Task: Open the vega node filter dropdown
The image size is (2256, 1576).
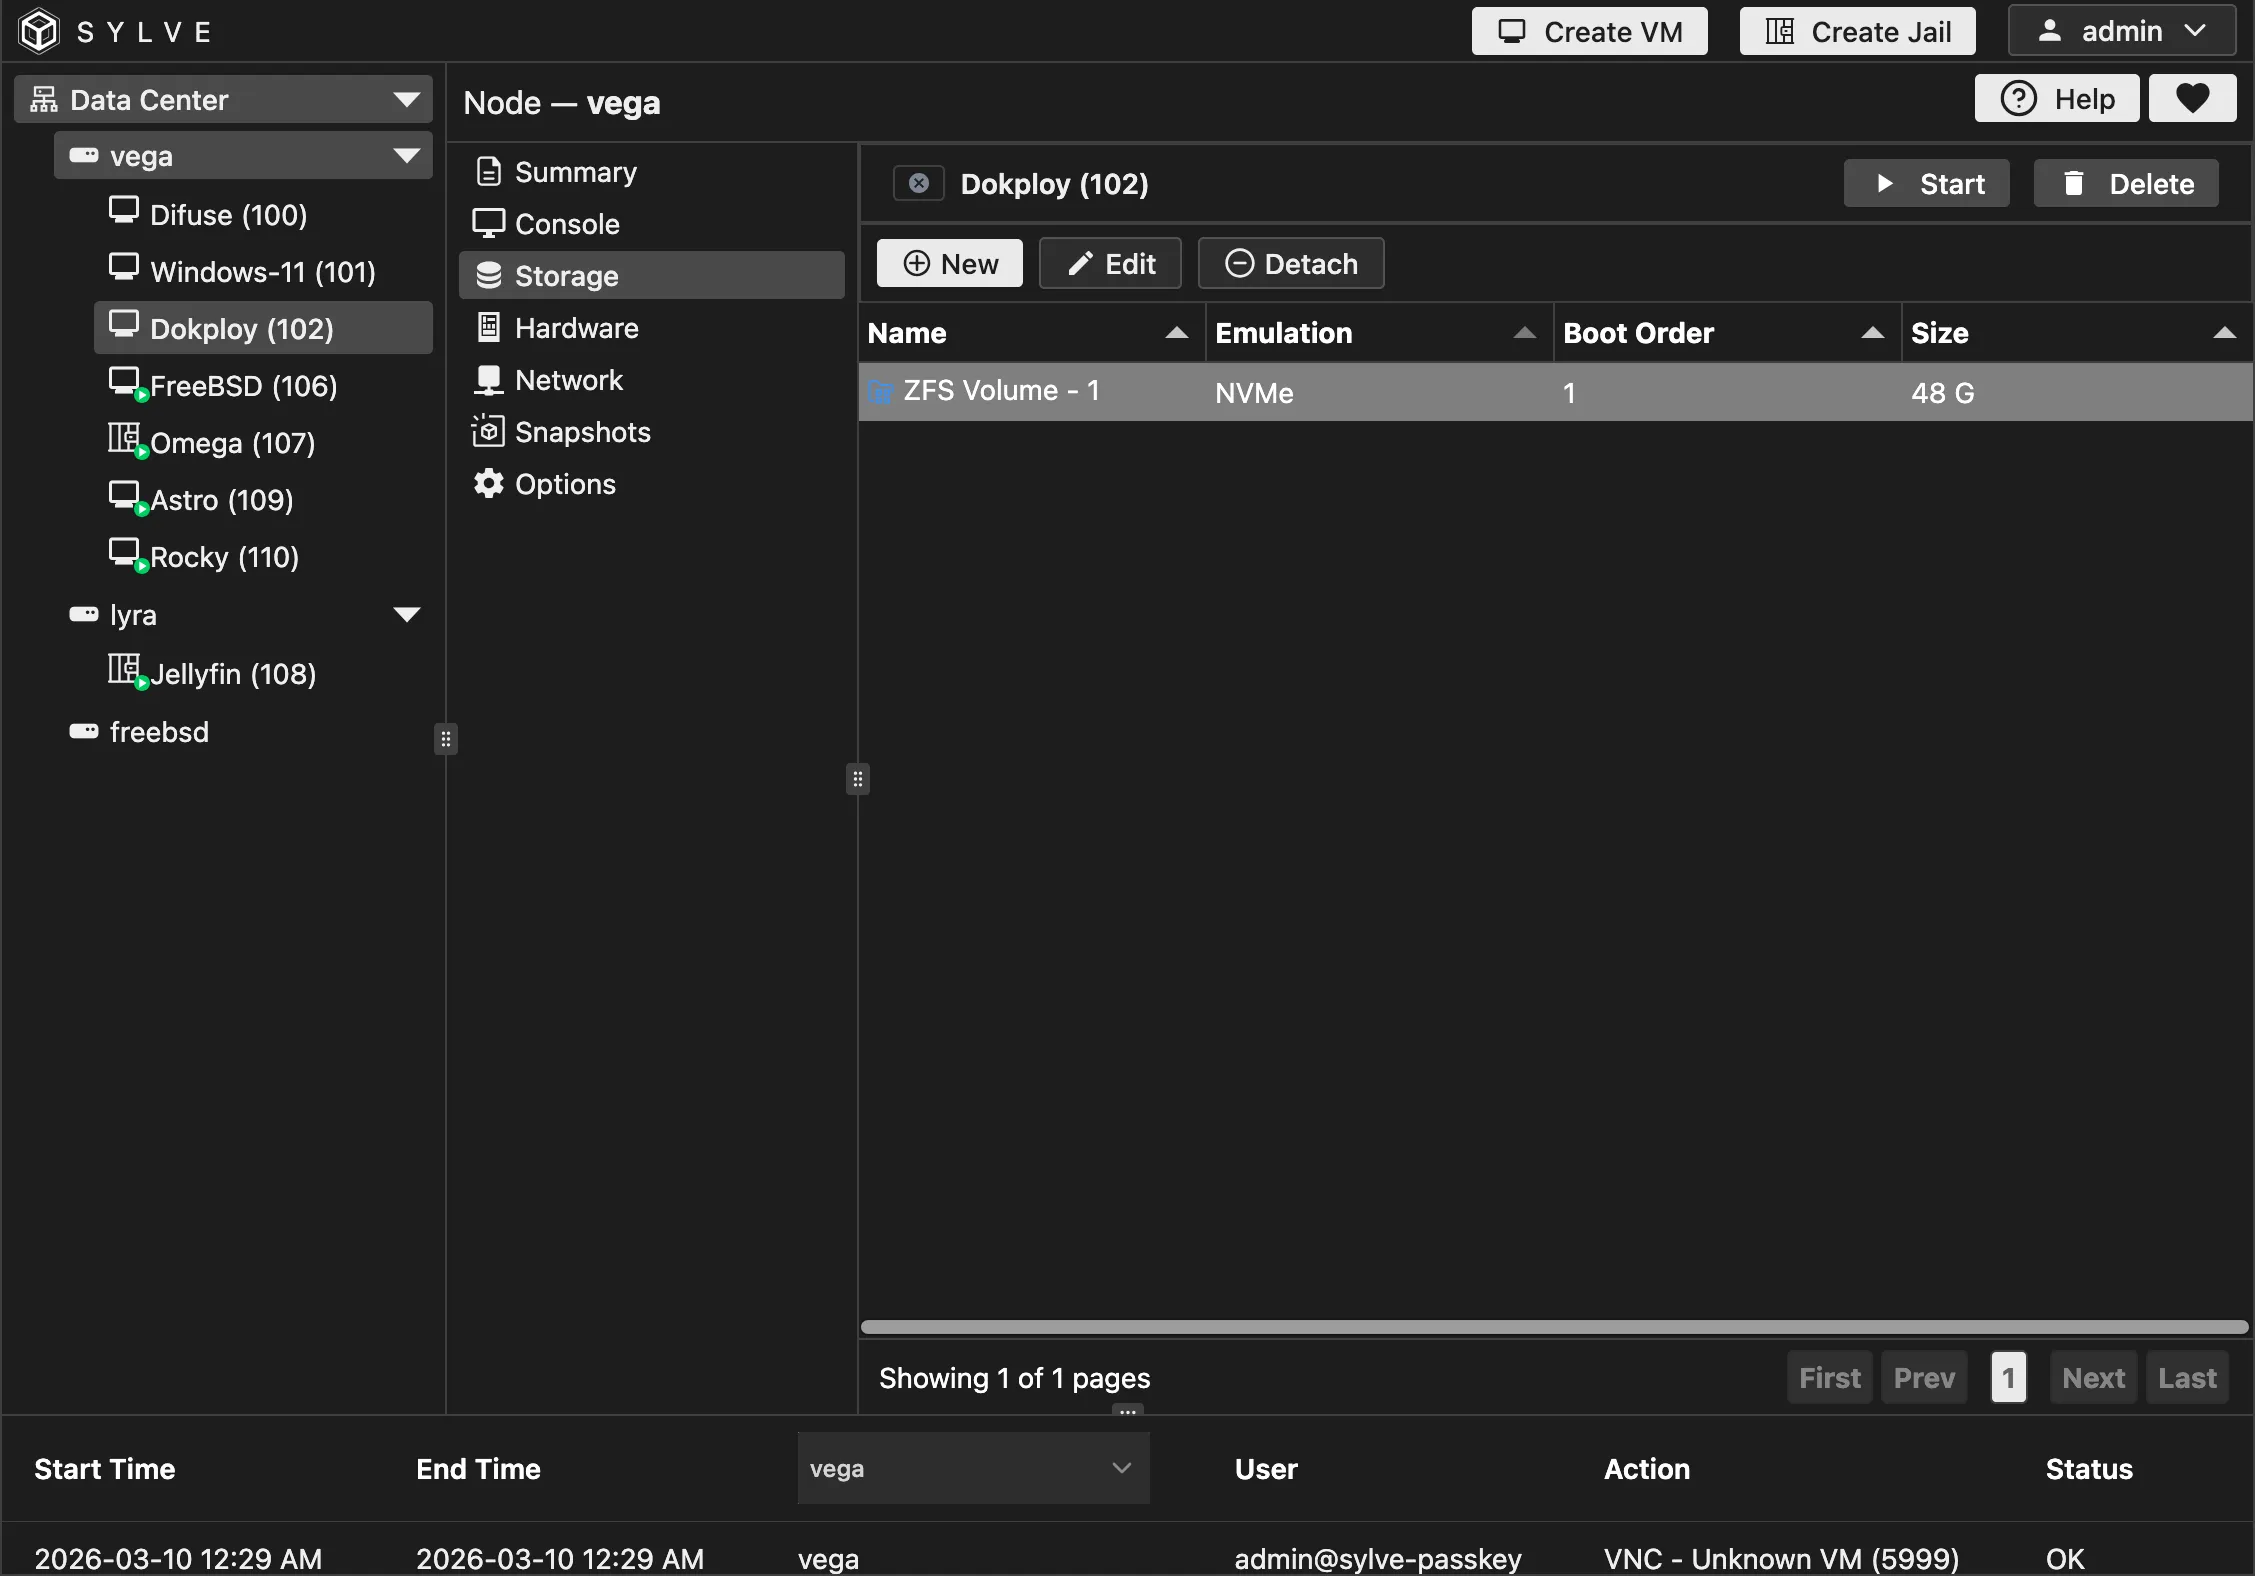Action: click(972, 1468)
